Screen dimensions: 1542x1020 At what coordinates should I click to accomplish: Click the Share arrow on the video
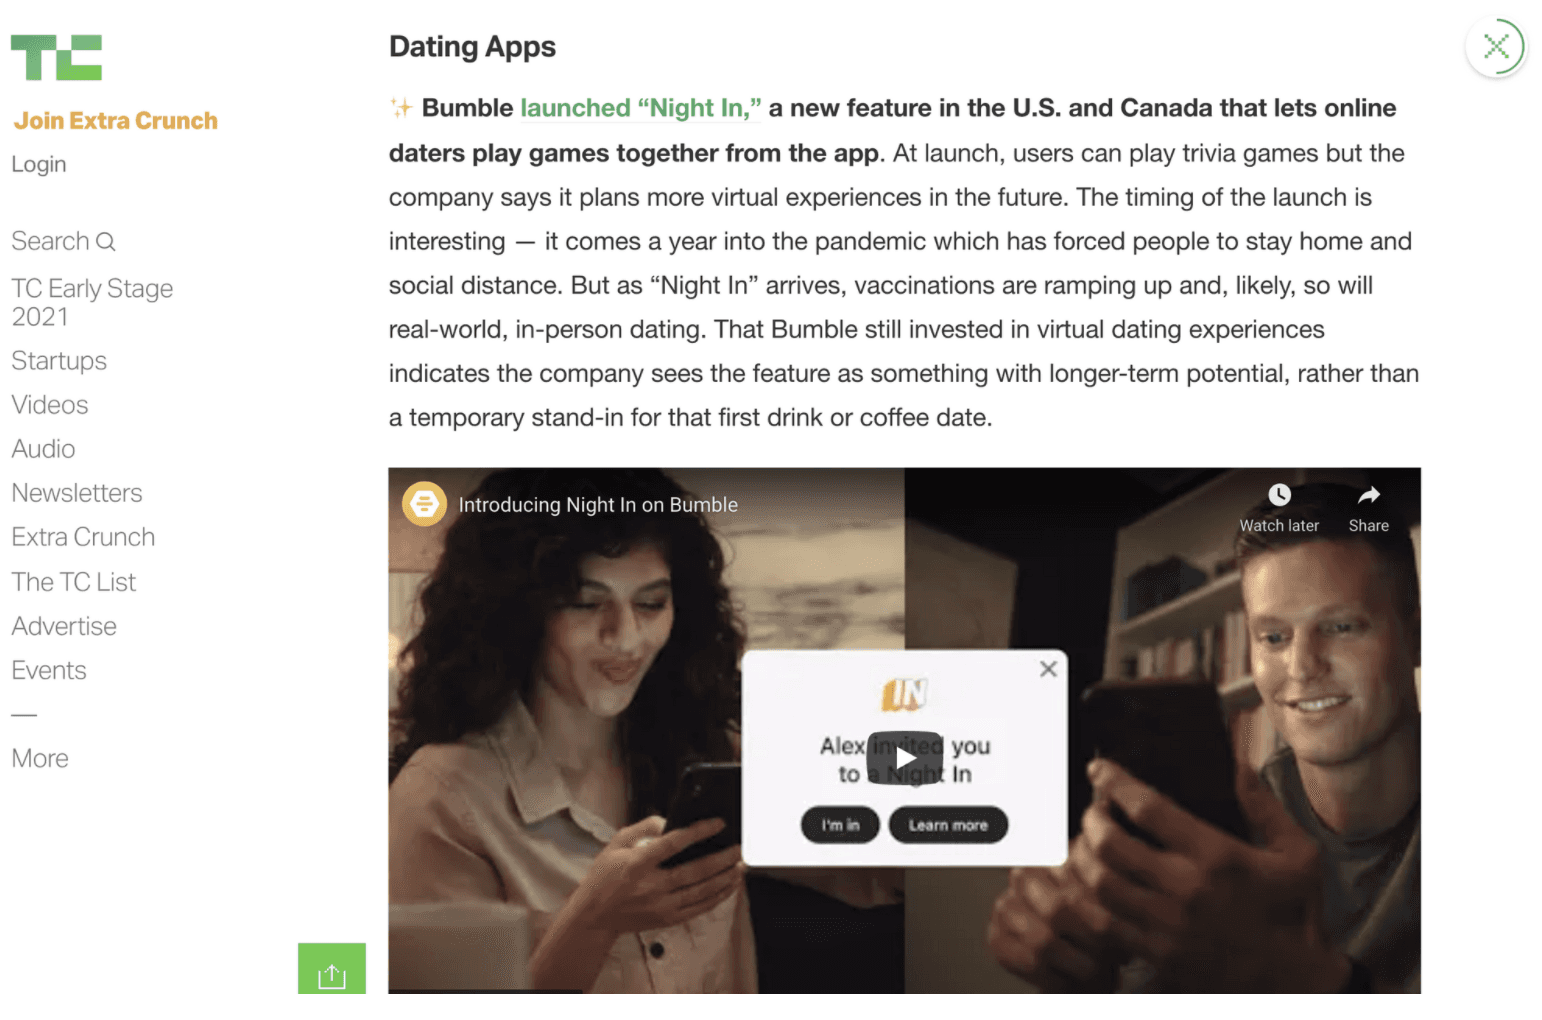(x=1369, y=495)
